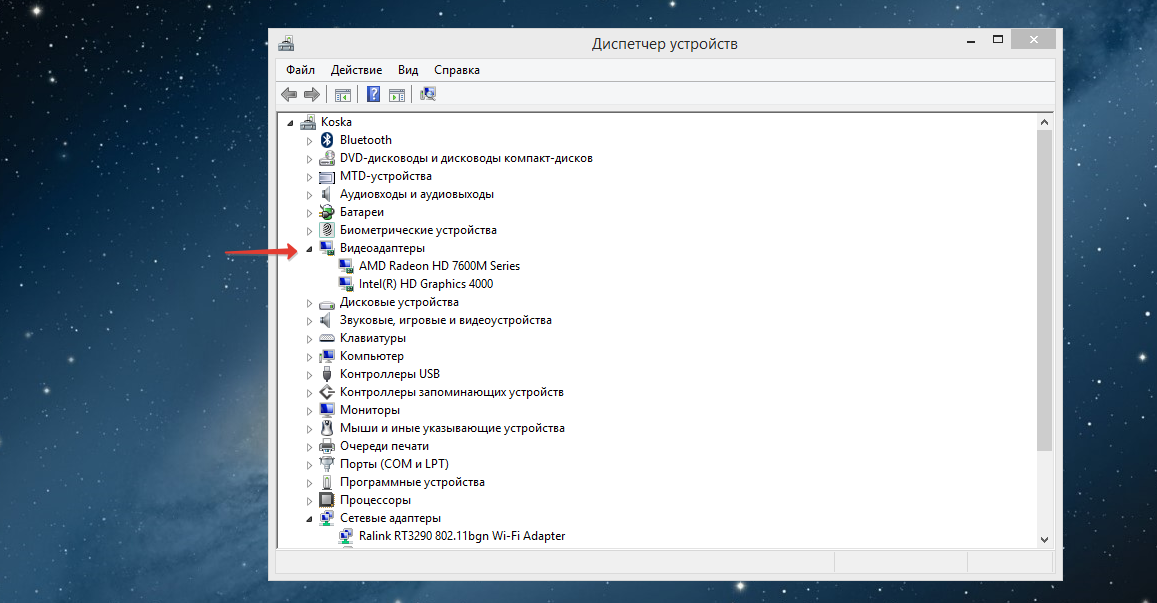Viewport: 1157px width, 603px height.
Task: Click the Back arrow in the toolbar
Action: [x=289, y=95]
